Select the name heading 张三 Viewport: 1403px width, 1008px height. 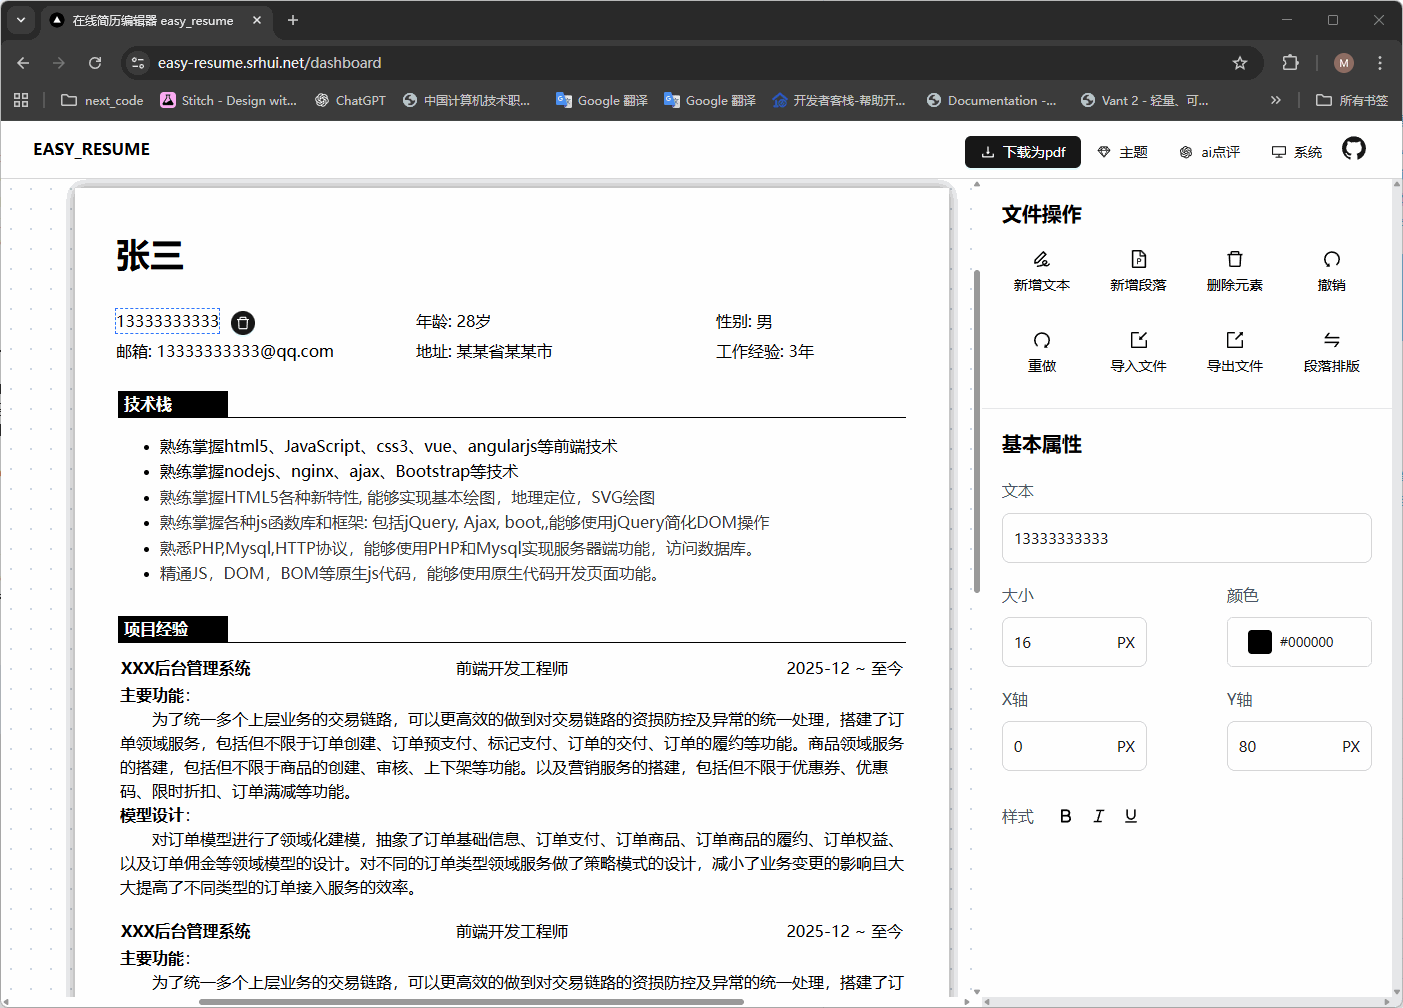[x=150, y=256]
